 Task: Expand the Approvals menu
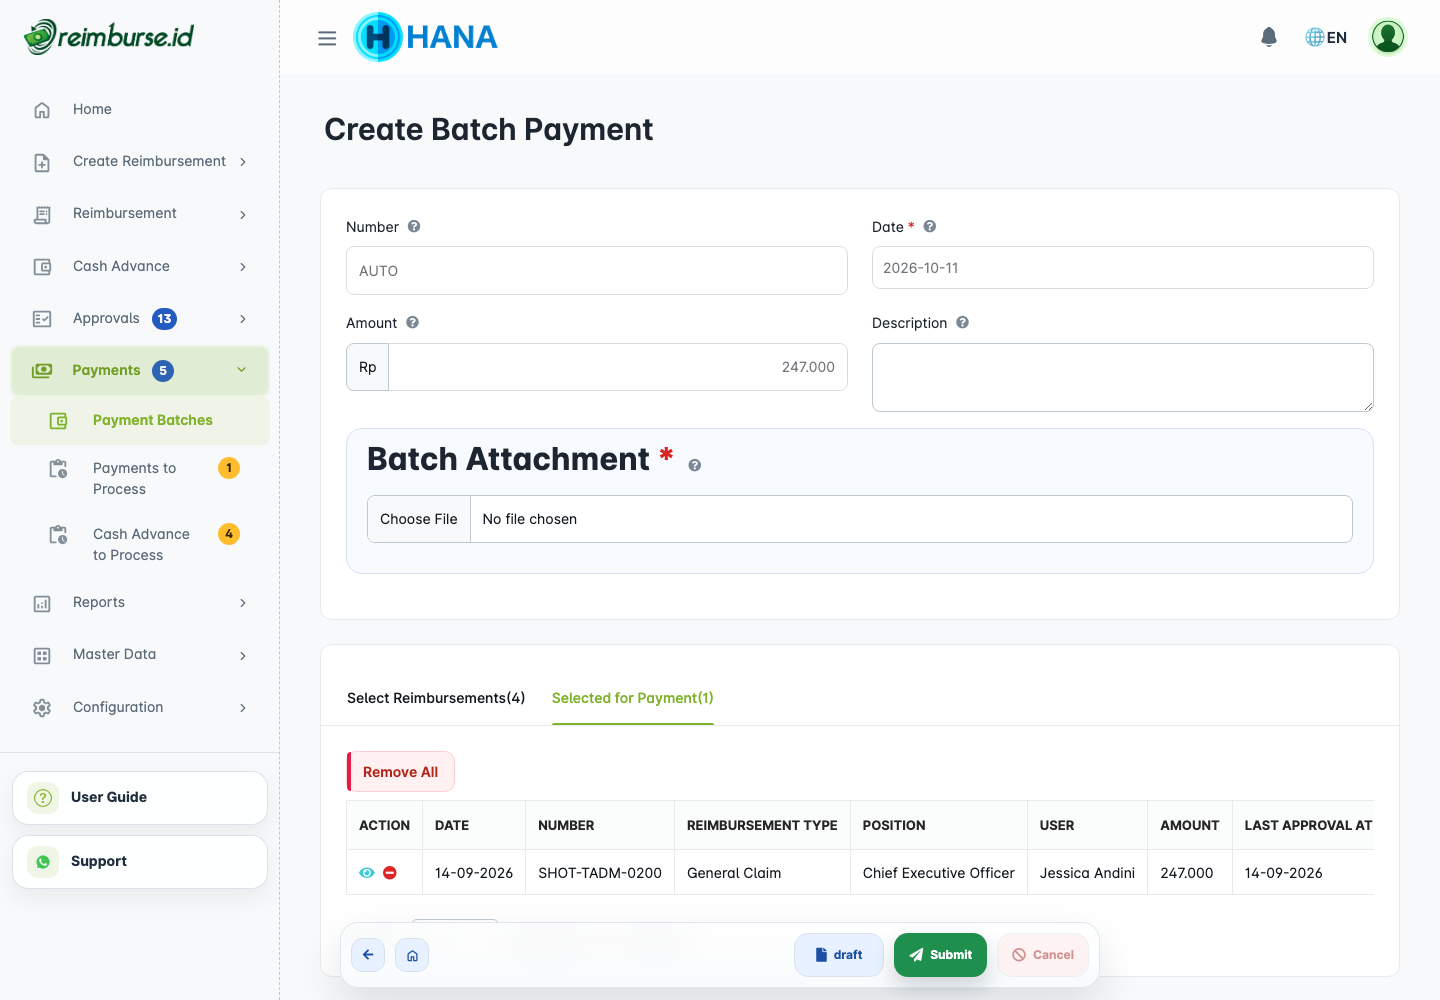(x=140, y=318)
